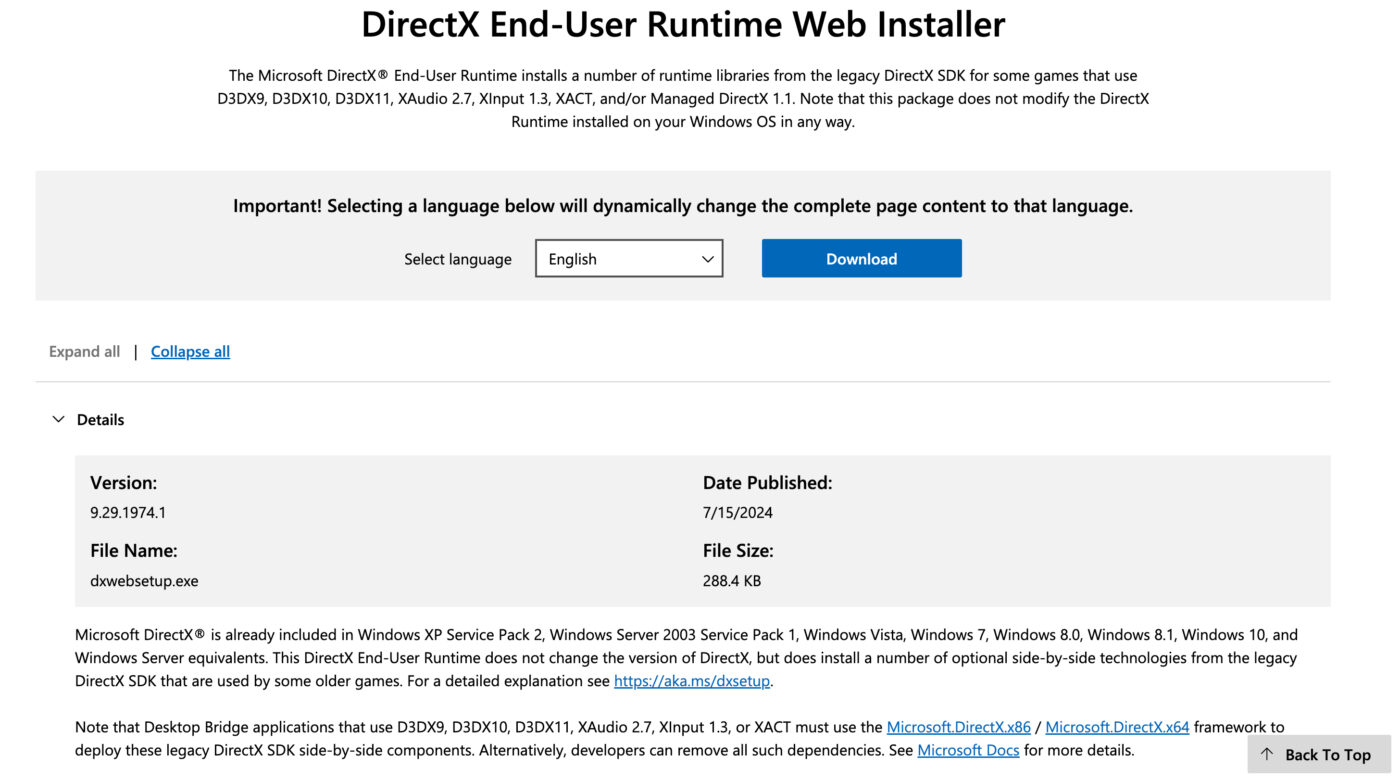1400x780 pixels.
Task: Click the Expand all link
Action: pos(84,351)
